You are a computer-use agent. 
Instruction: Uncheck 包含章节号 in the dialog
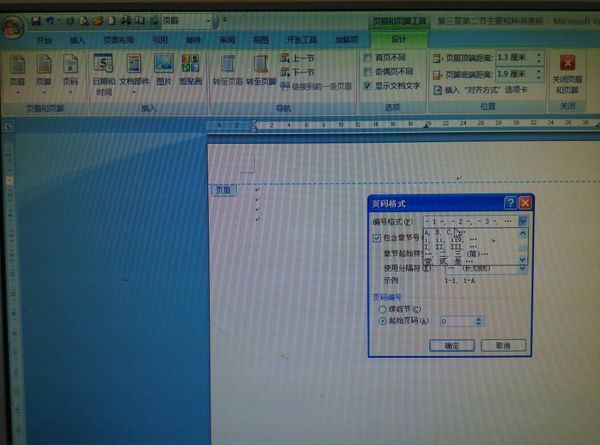tap(377, 239)
